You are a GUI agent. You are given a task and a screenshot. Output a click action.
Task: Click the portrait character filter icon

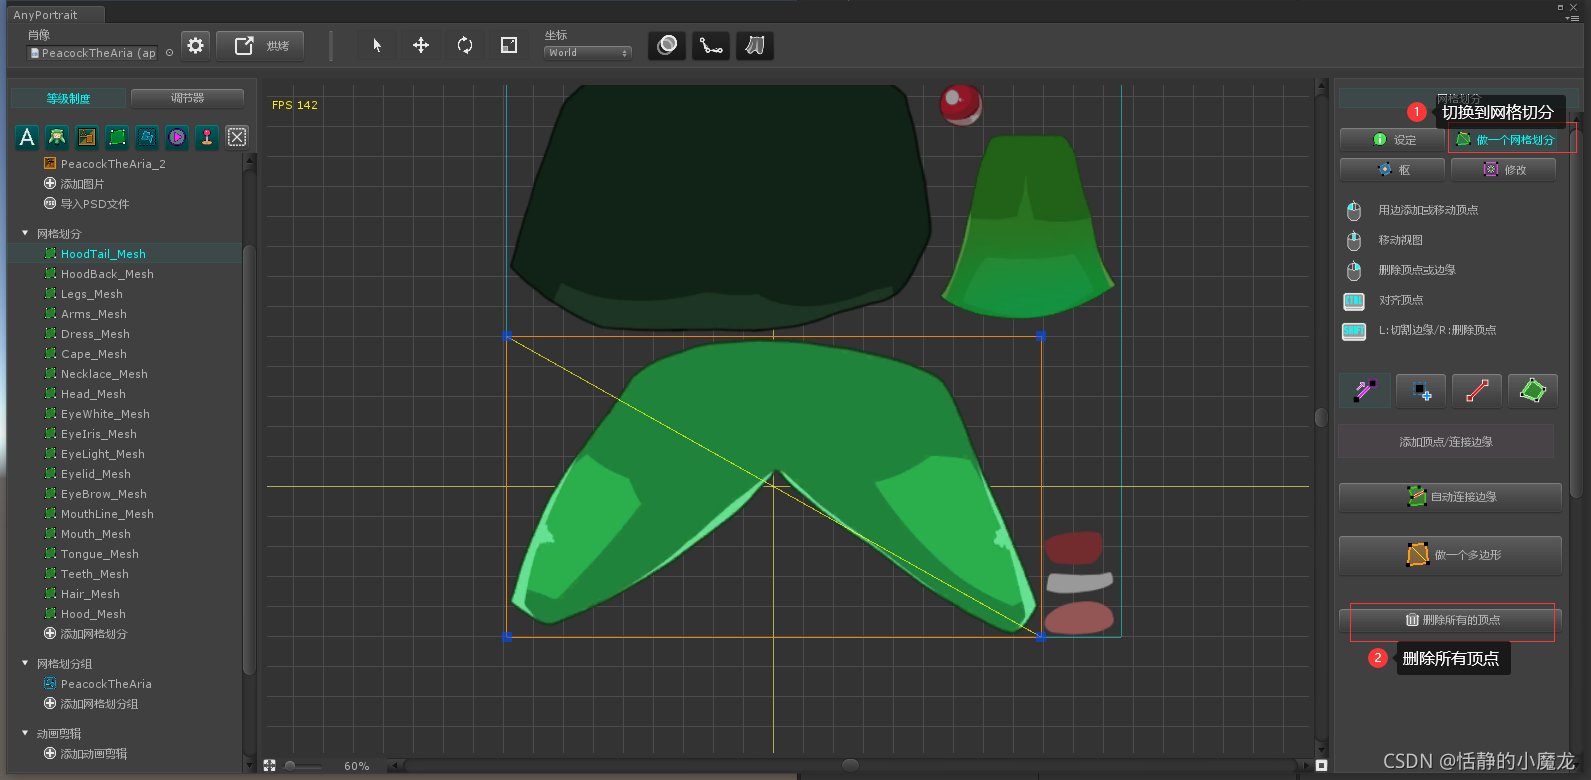click(57, 137)
